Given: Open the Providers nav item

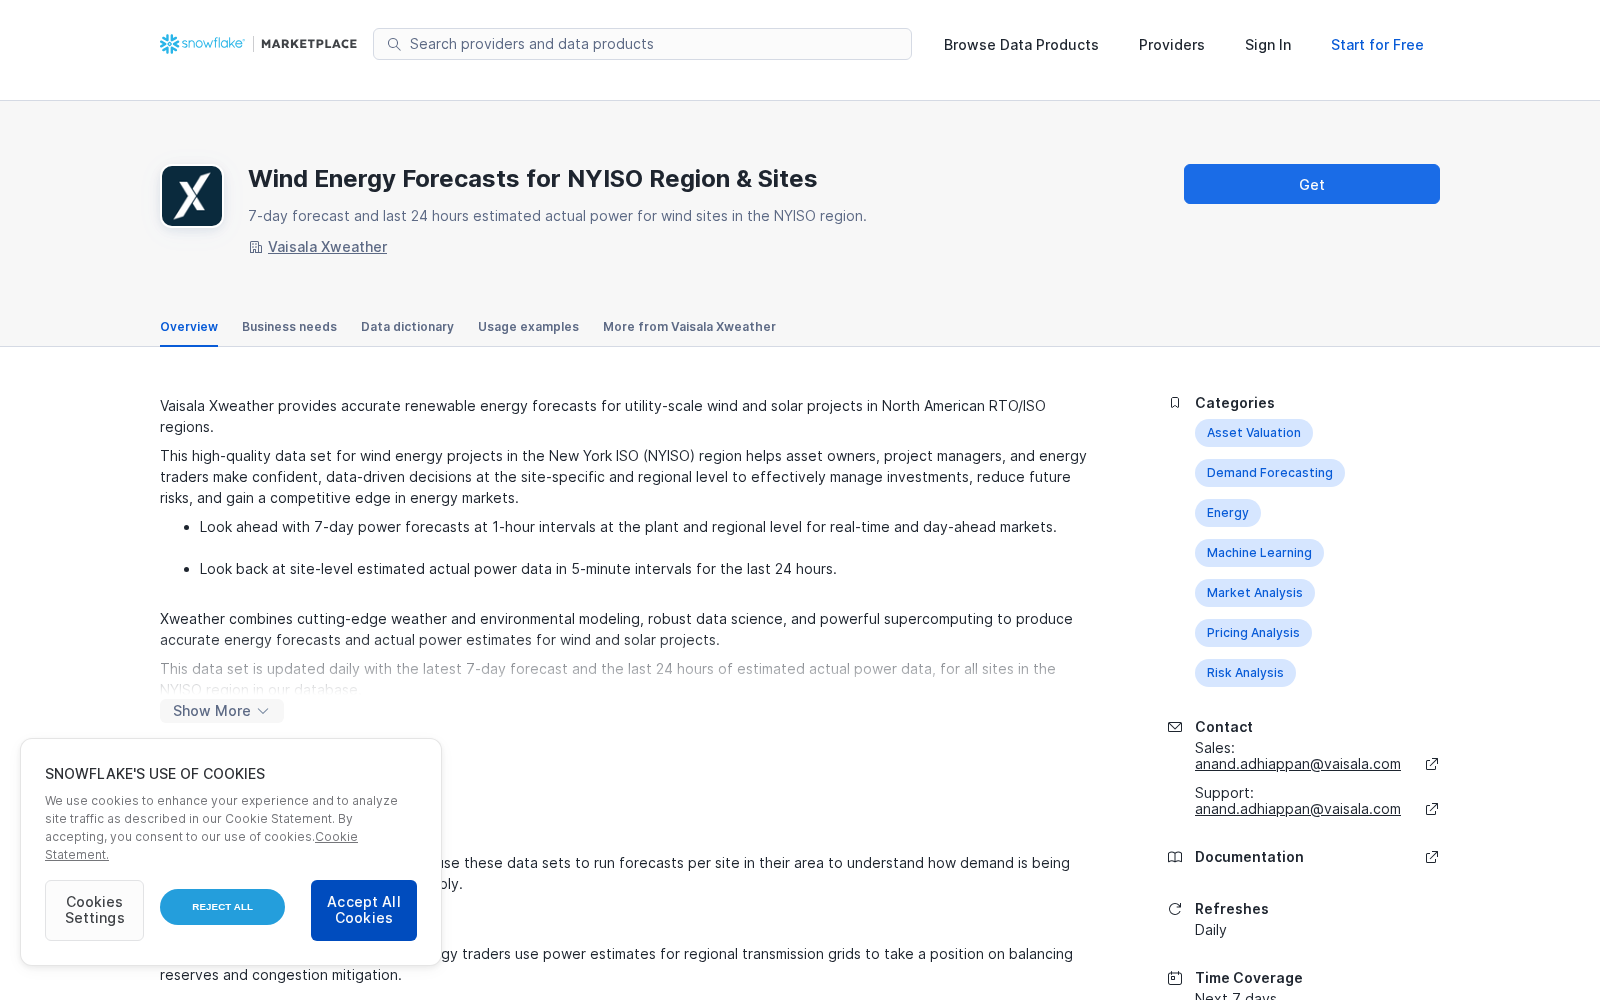Looking at the screenshot, I should [x=1171, y=45].
